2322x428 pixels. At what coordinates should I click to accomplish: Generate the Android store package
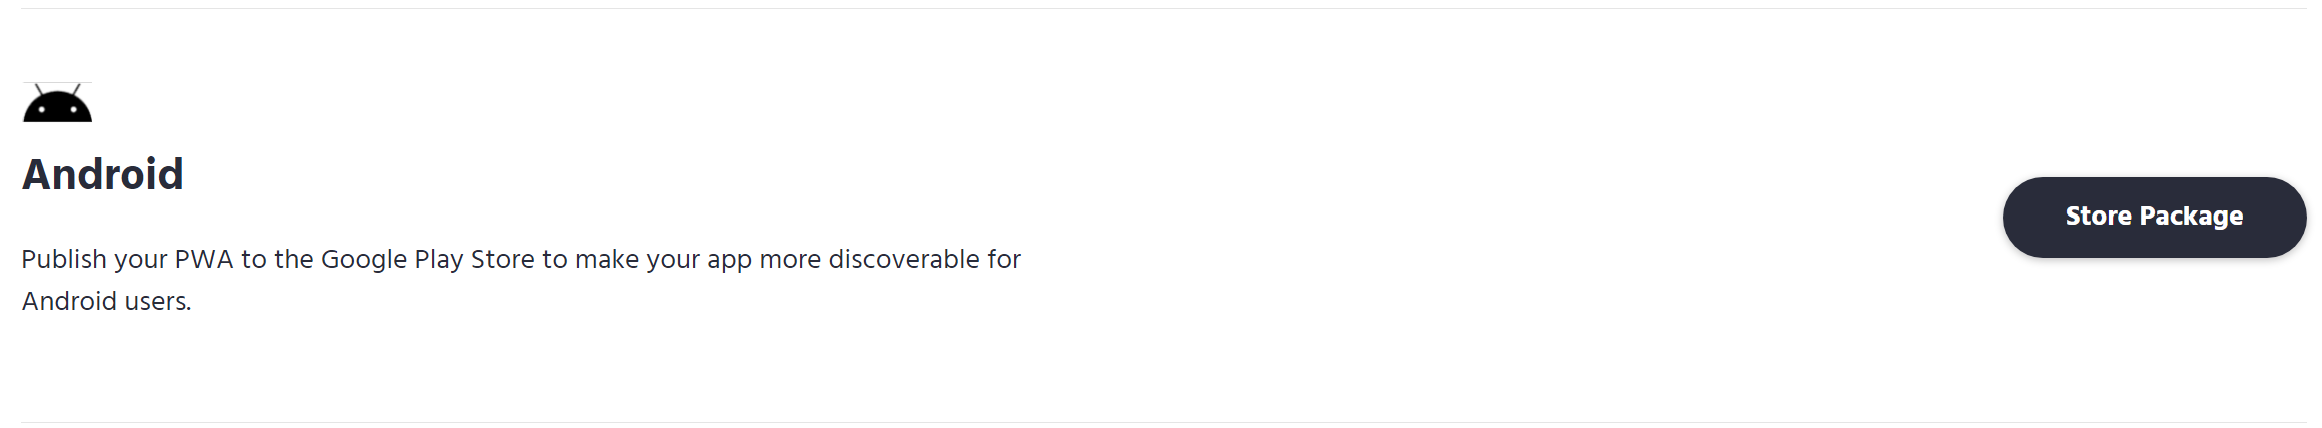pyautogui.click(x=2154, y=217)
